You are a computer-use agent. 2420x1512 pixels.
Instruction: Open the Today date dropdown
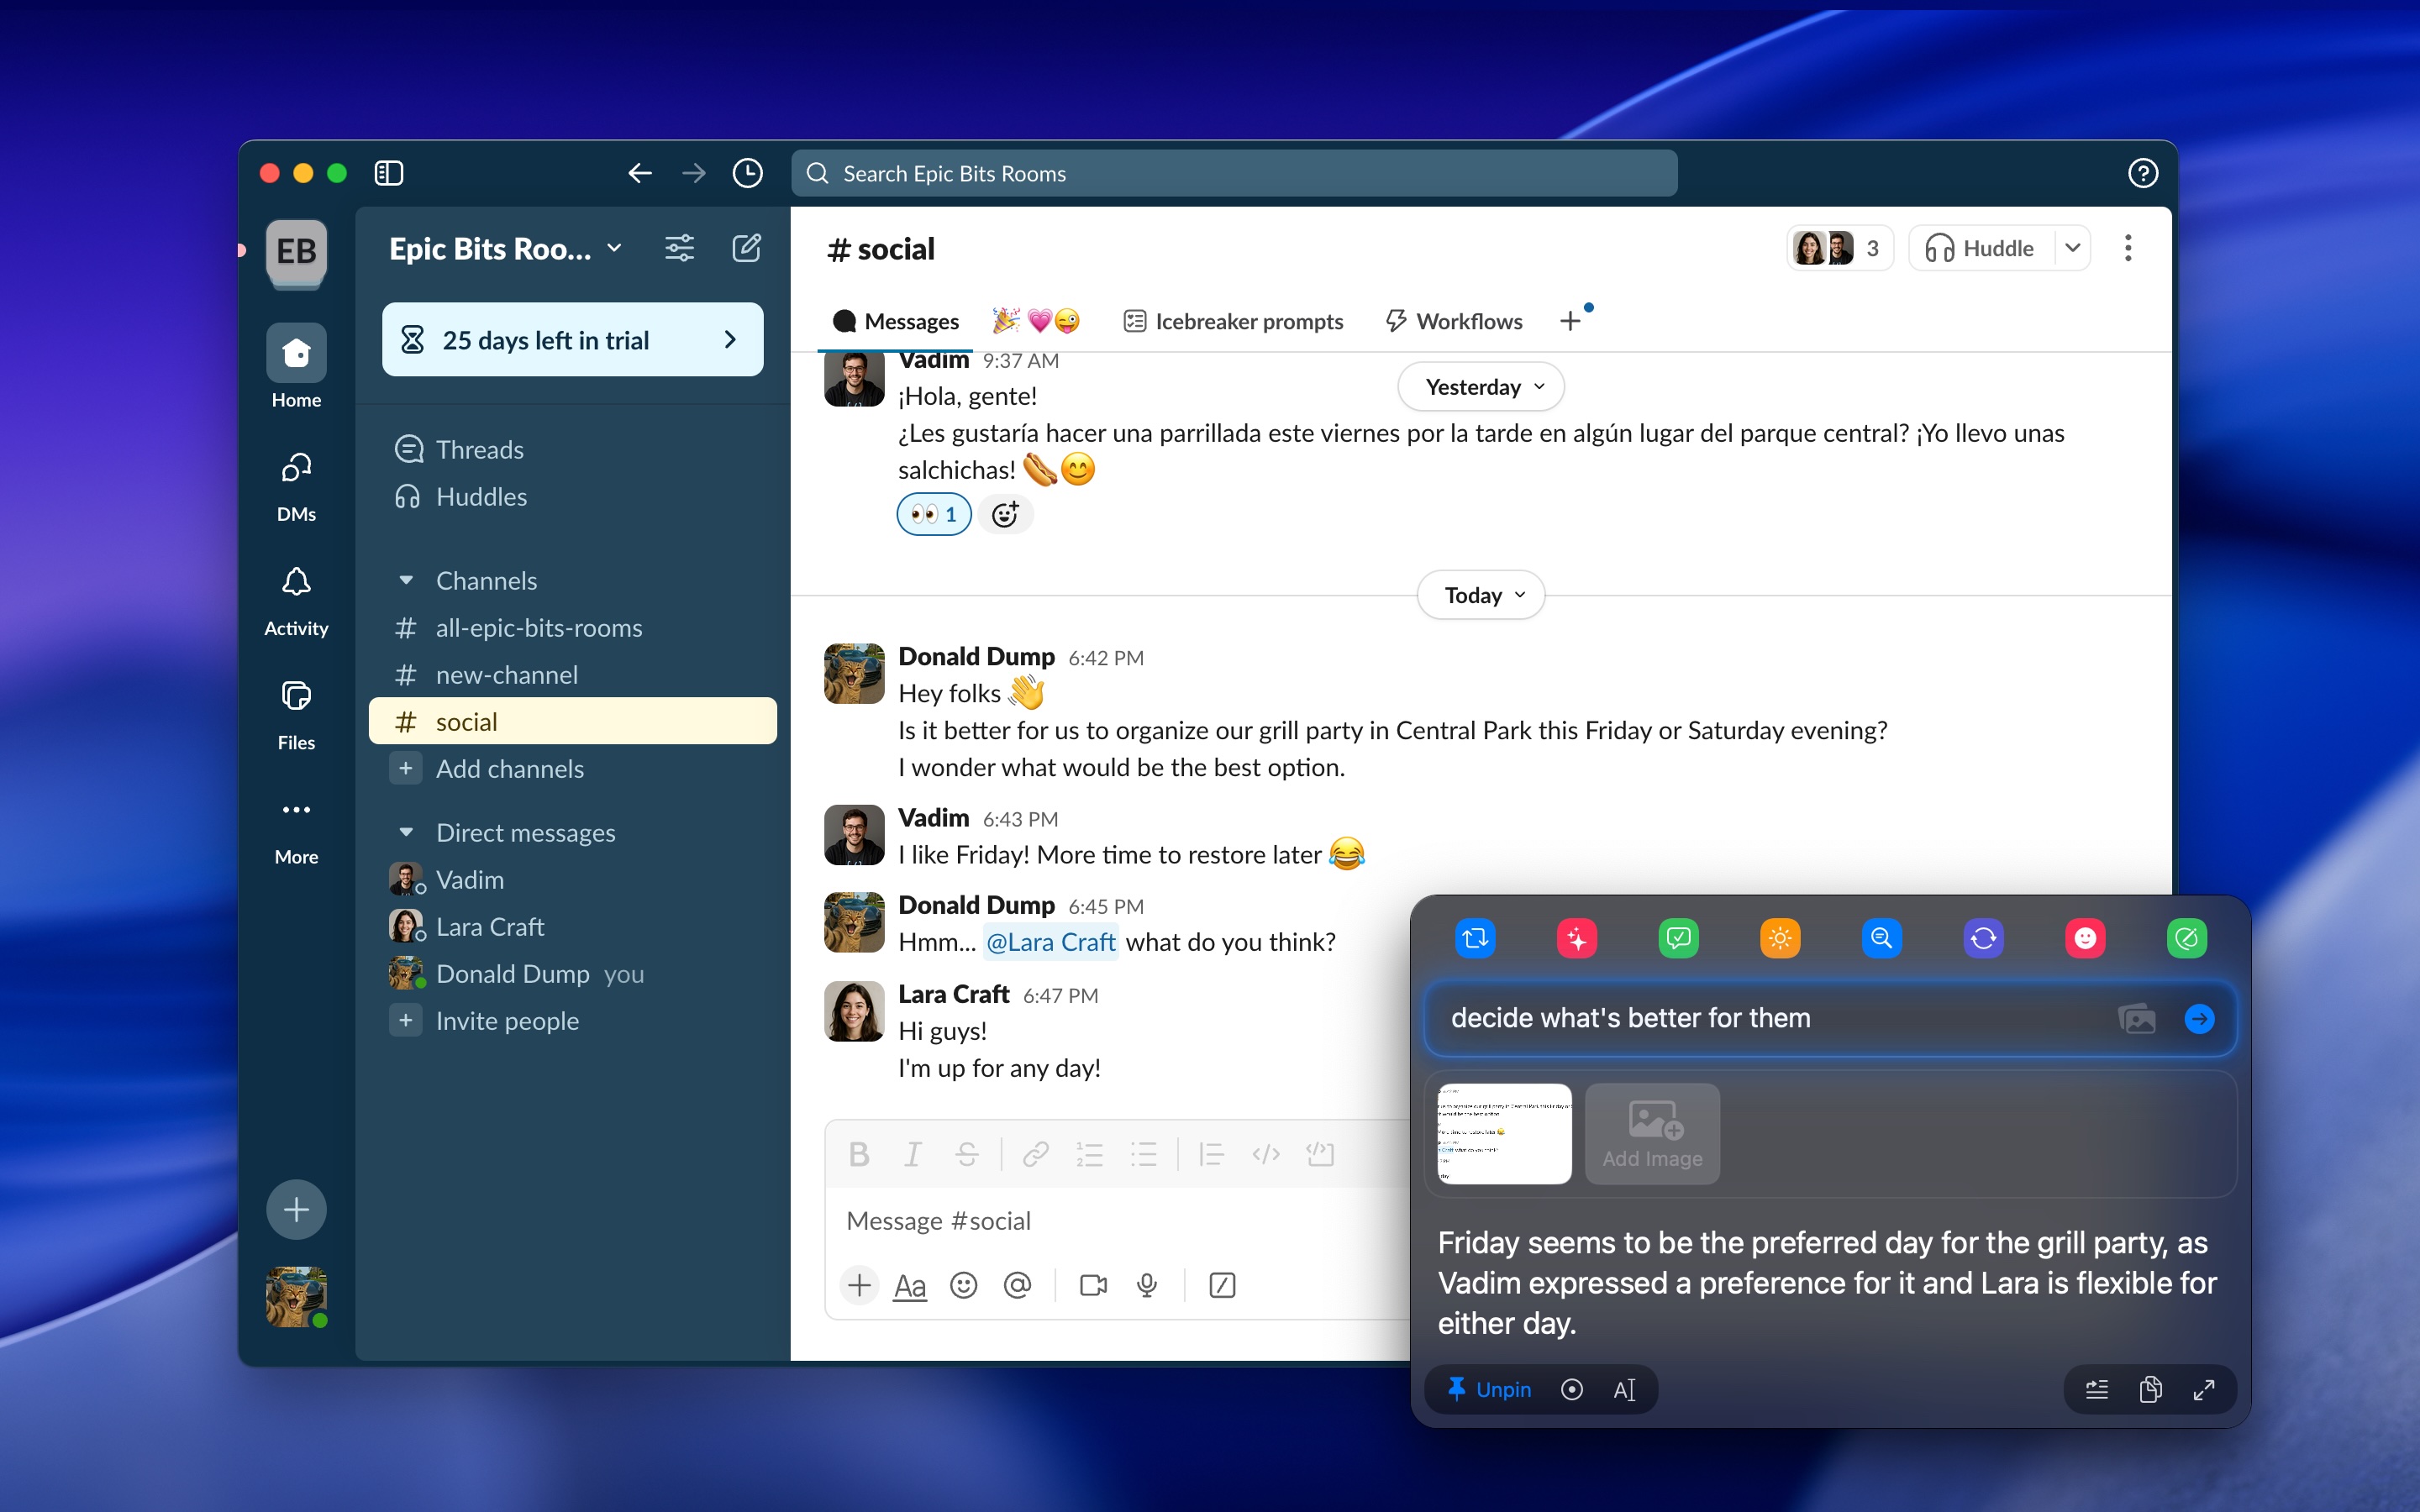pos(1481,595)
